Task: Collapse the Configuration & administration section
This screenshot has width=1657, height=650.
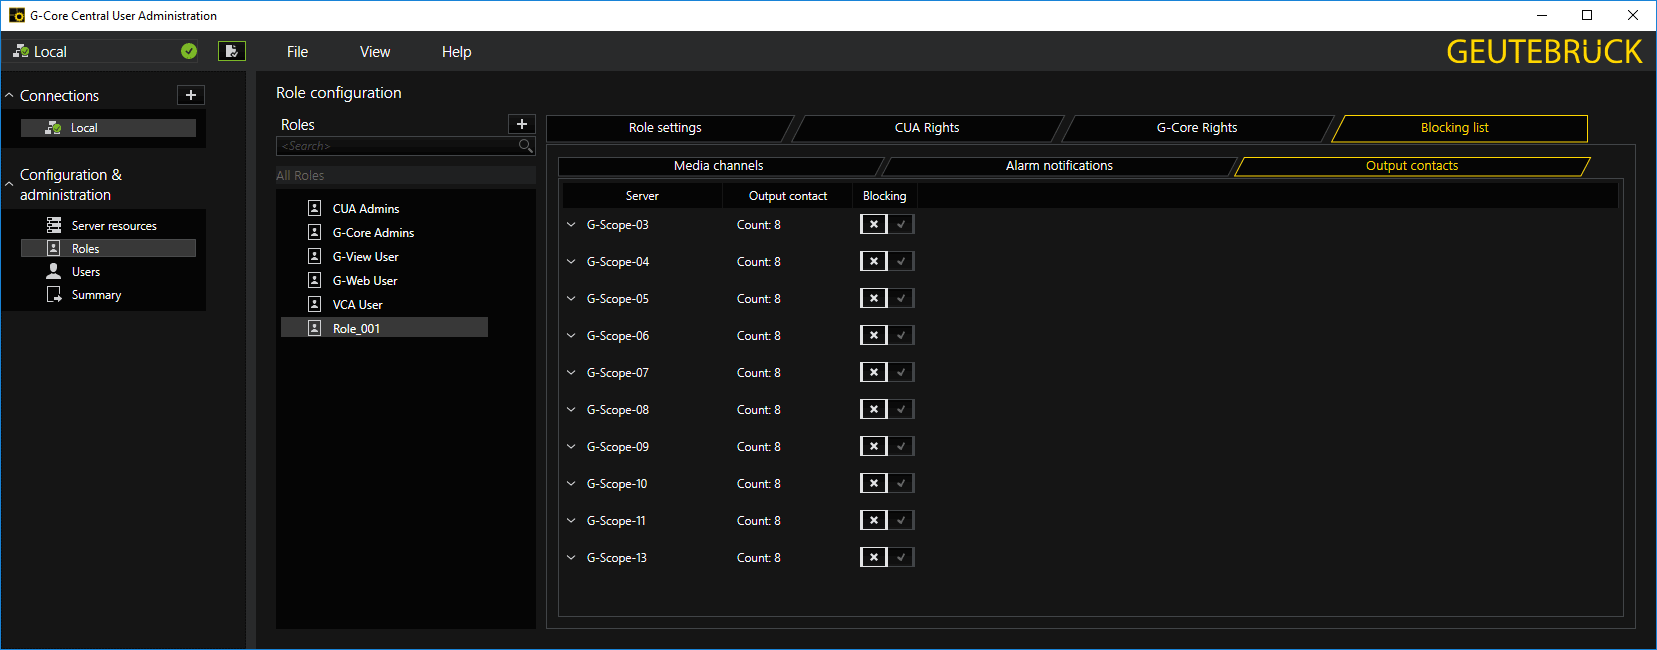Action: point(9,184)
